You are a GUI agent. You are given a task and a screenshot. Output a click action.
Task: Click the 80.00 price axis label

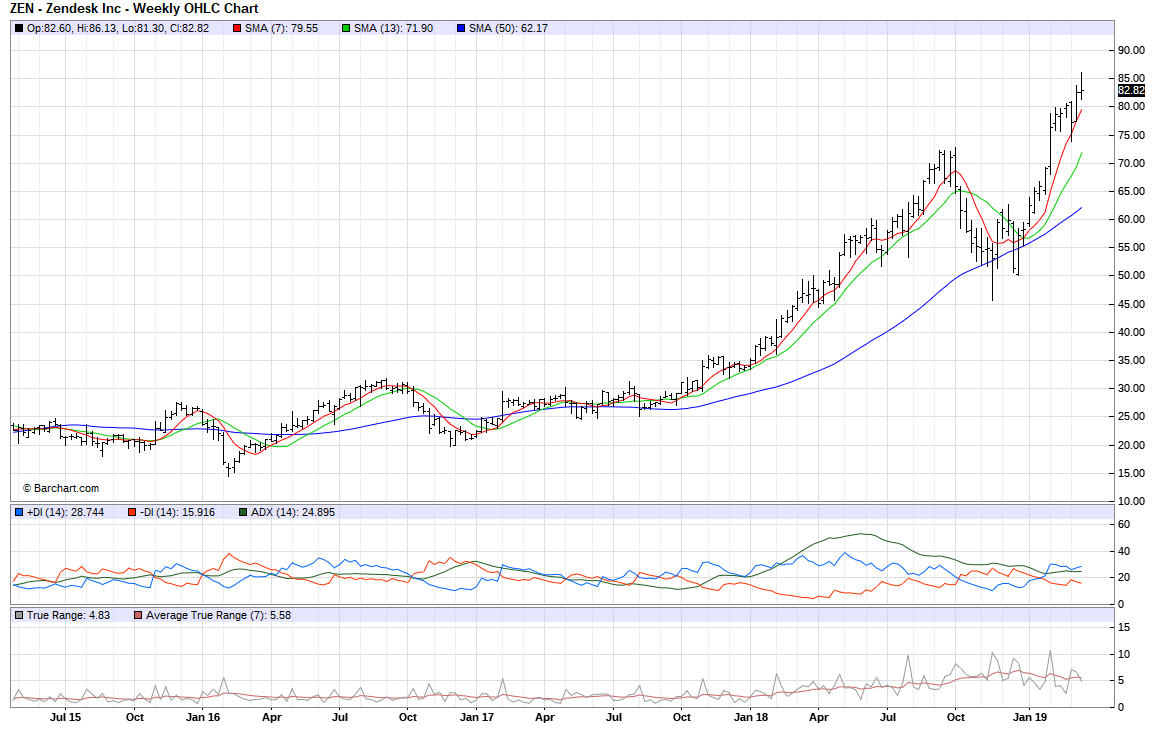click(x=1131, y=106)
